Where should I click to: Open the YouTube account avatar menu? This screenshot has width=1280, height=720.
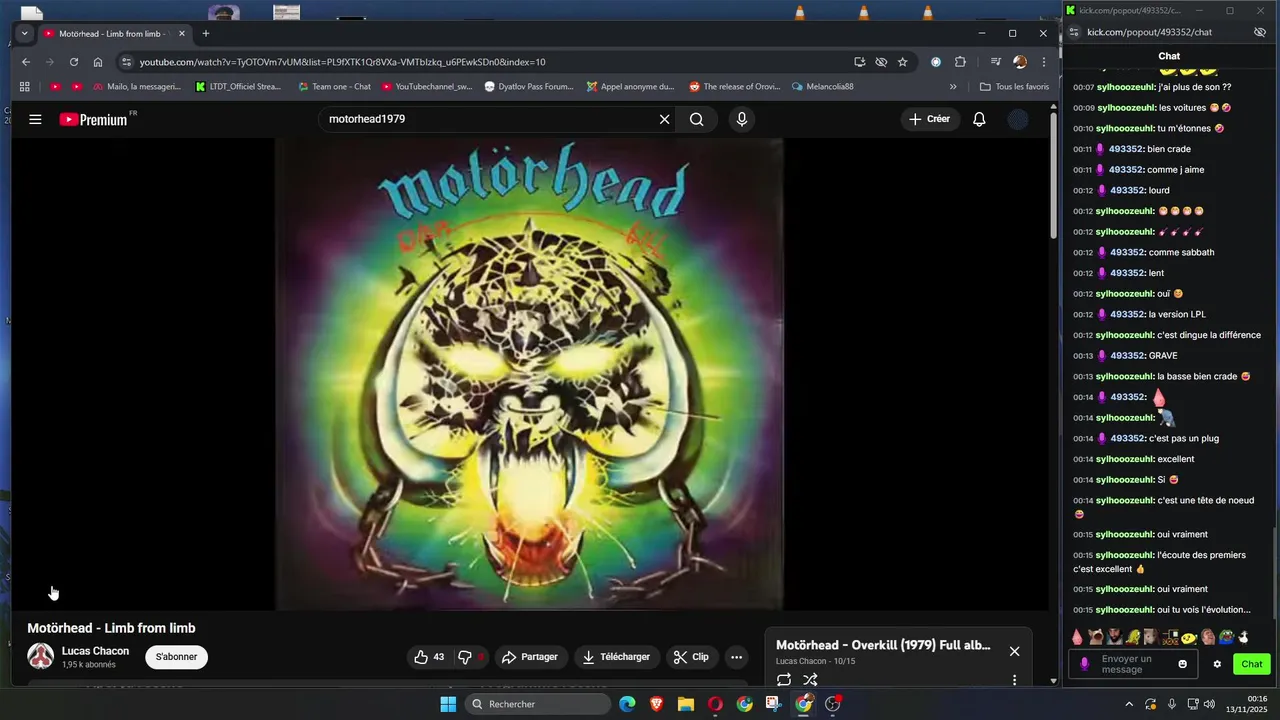(1018, 119)
